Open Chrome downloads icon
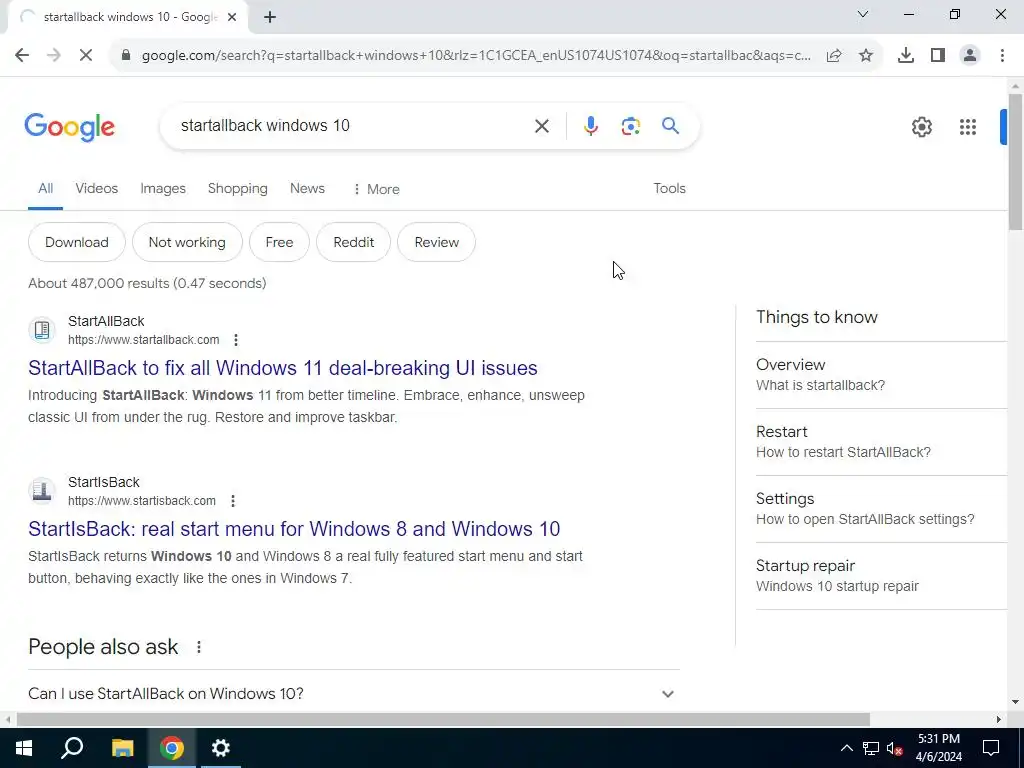The width and height of the screenshot is (1024, 768). [x=906, y=56]
